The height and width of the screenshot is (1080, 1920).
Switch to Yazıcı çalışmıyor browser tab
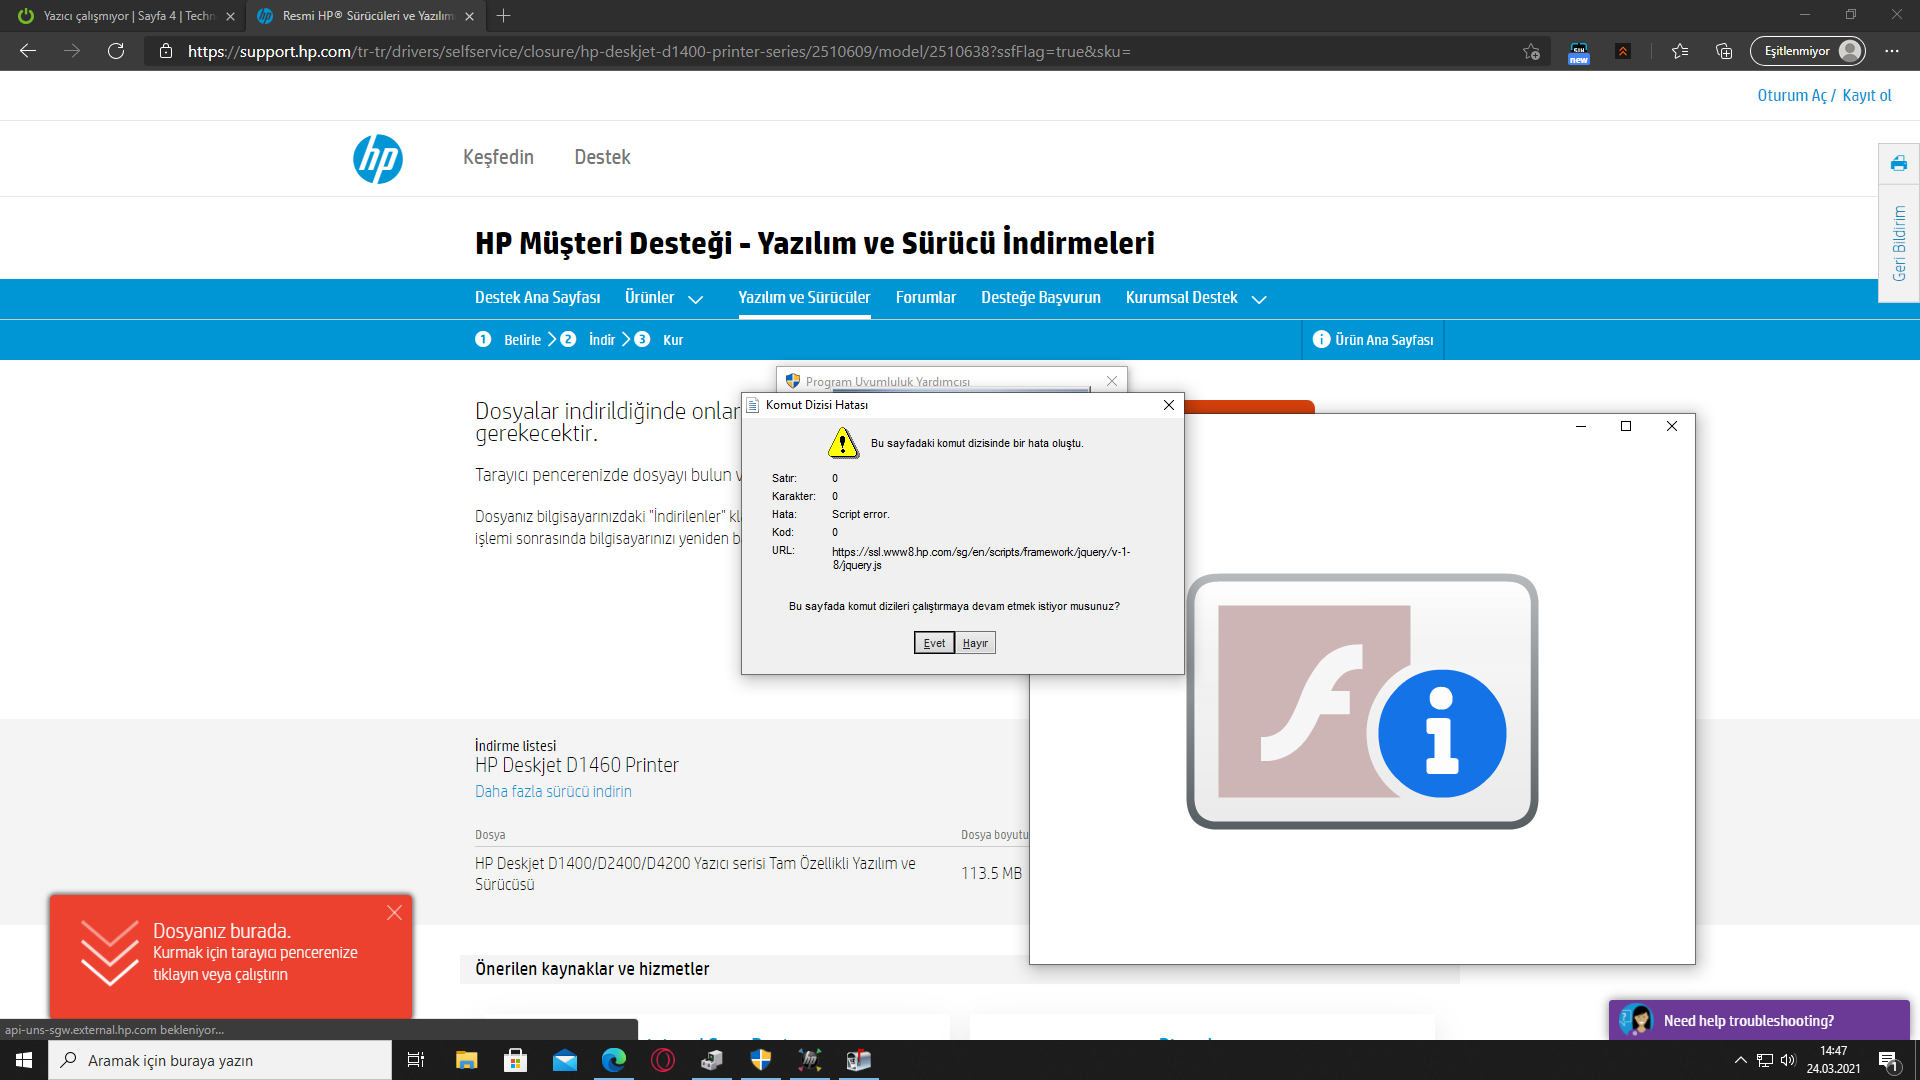[x=125, y=16]
